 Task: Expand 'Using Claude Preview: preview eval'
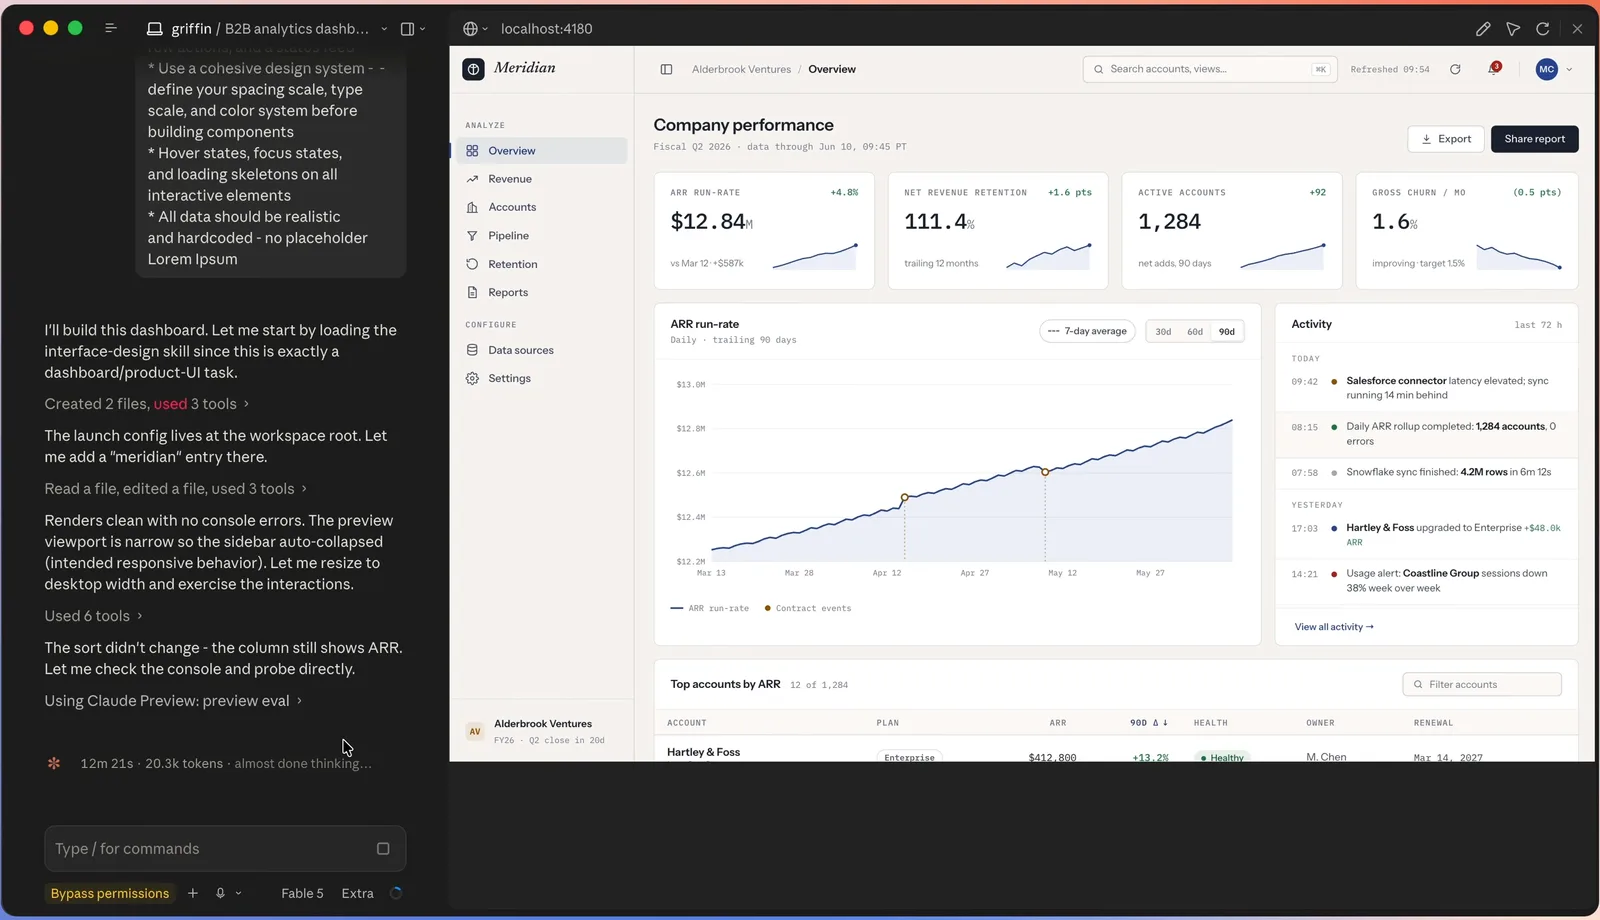pos(173,701)
